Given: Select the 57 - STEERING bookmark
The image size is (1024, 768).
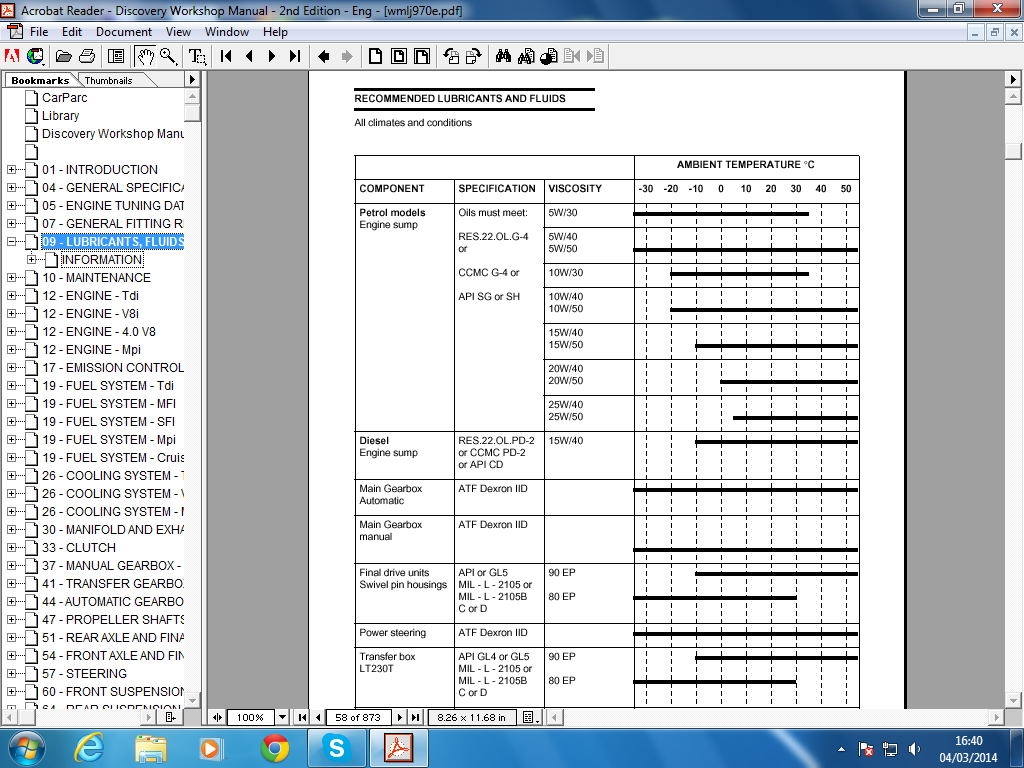Looking at the screenshot, I should click(x=84, y=674).
